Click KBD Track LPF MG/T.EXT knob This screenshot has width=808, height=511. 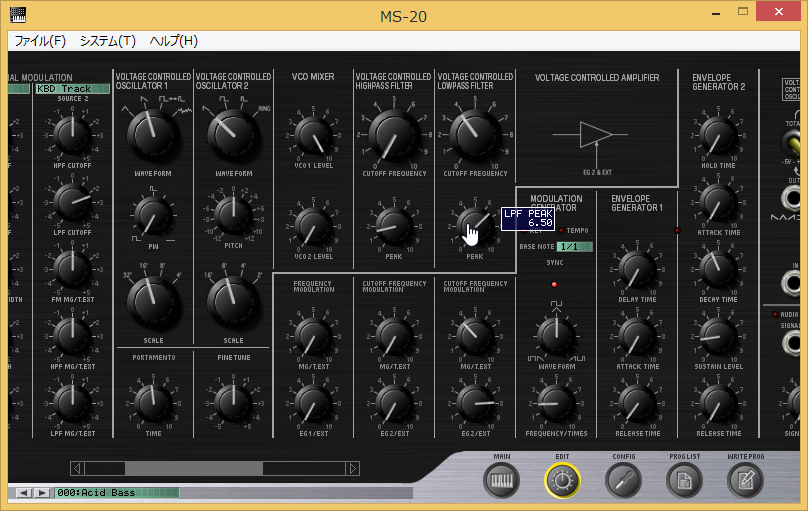72,403
